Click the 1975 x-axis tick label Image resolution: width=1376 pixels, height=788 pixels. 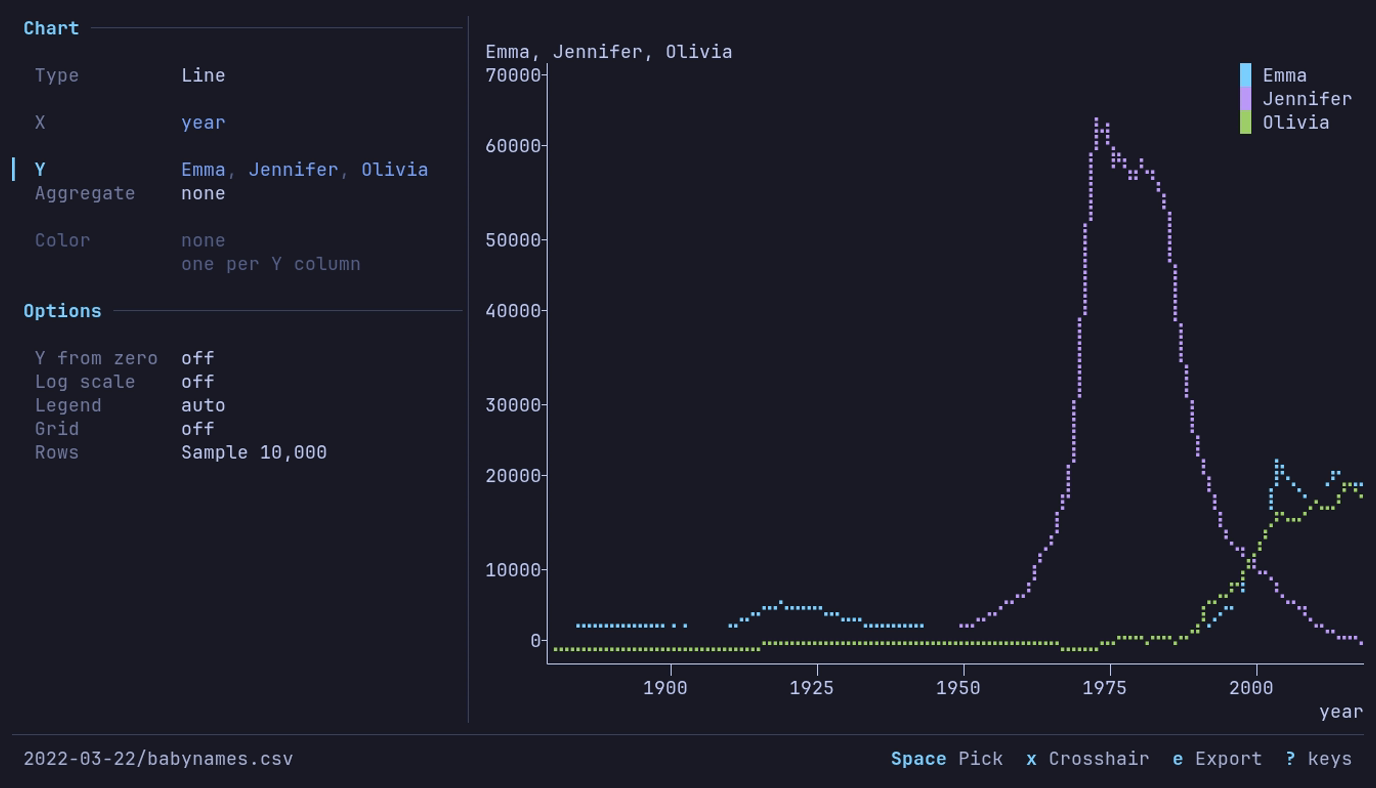point(1104,688)
